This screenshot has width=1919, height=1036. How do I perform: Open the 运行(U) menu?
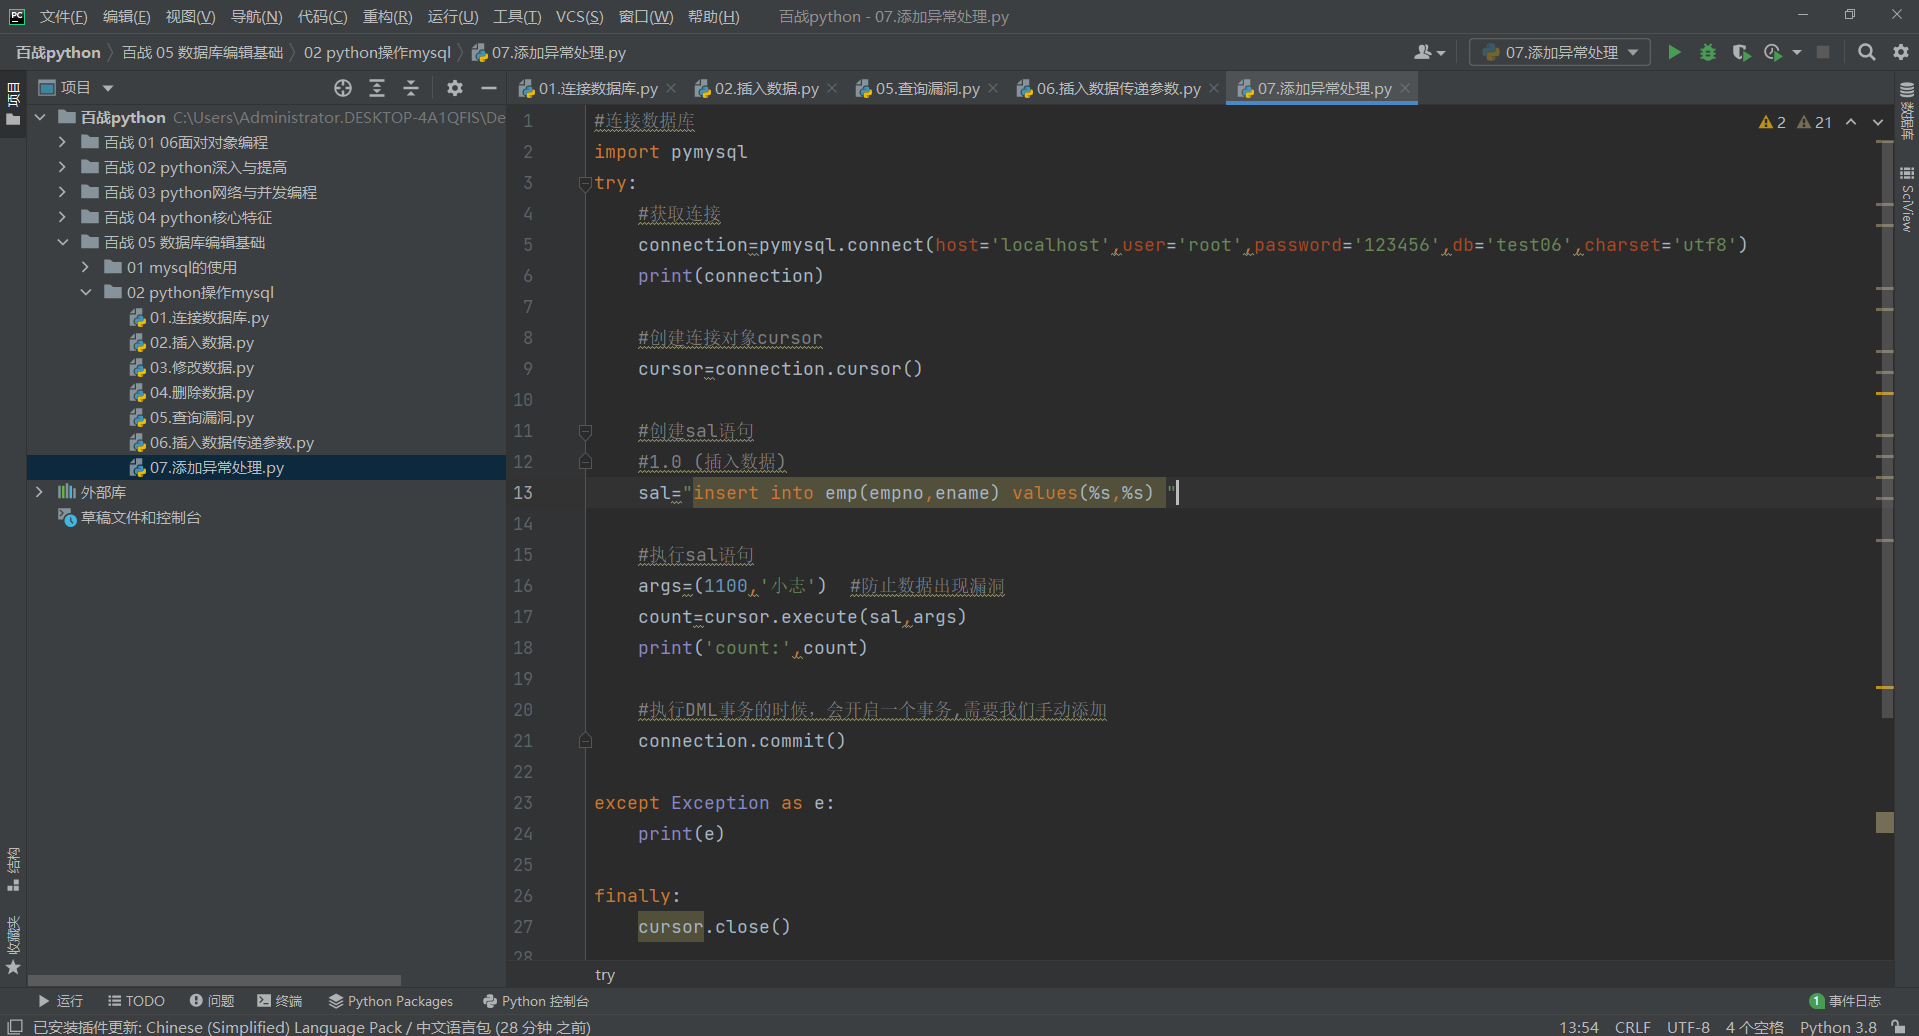452,17
